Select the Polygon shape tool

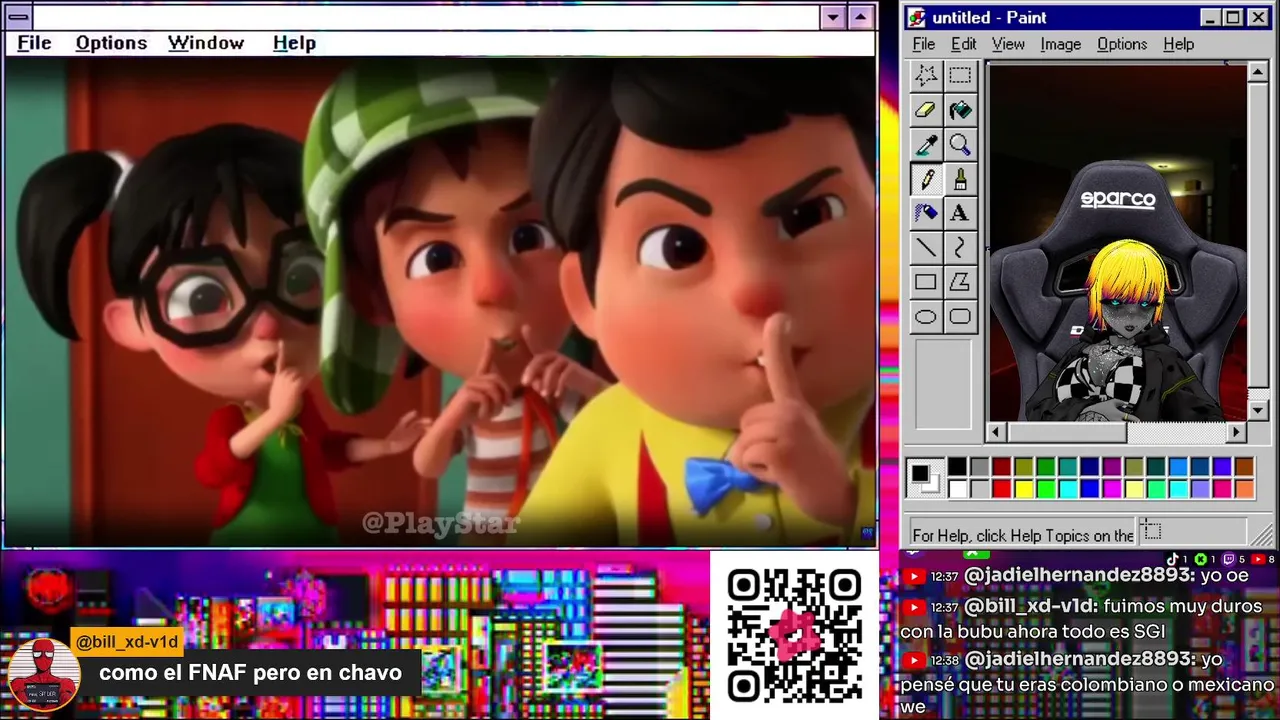pyautogui.click(x=960, y=282)
